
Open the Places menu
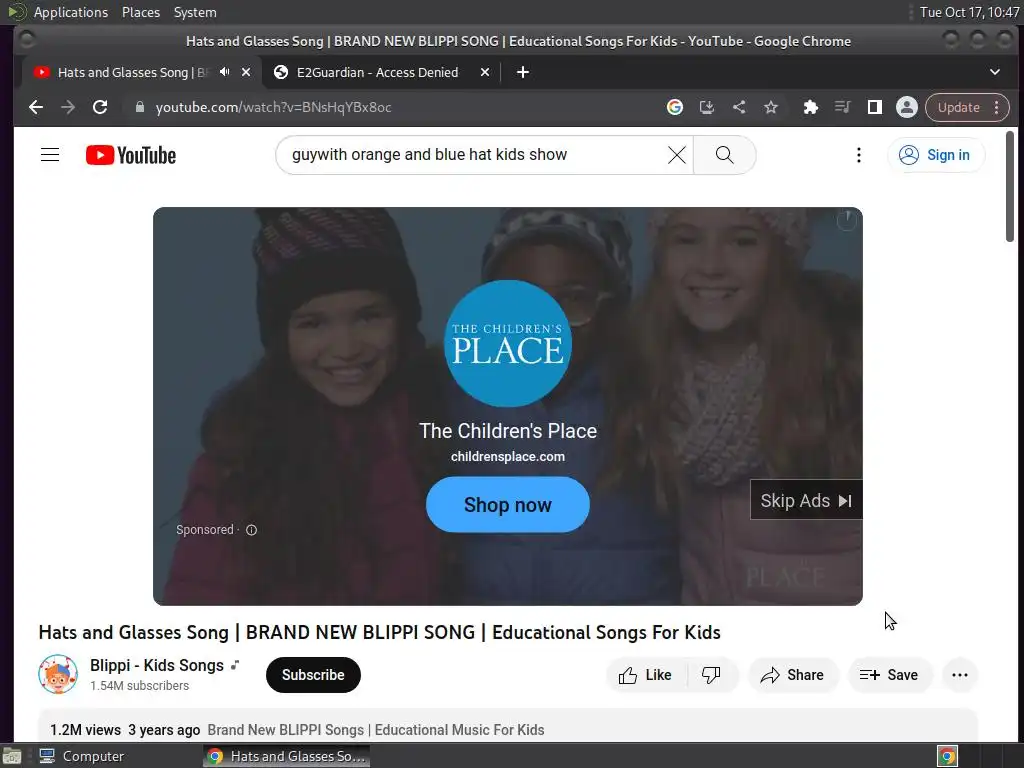[x=140, y=12]
